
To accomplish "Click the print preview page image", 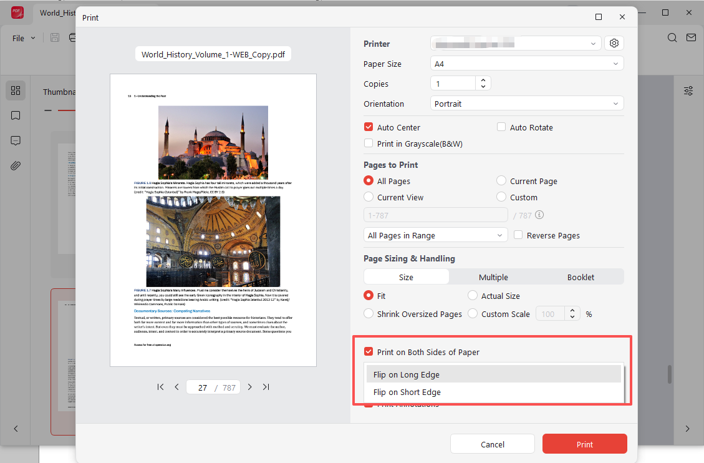I will [213, 220].
